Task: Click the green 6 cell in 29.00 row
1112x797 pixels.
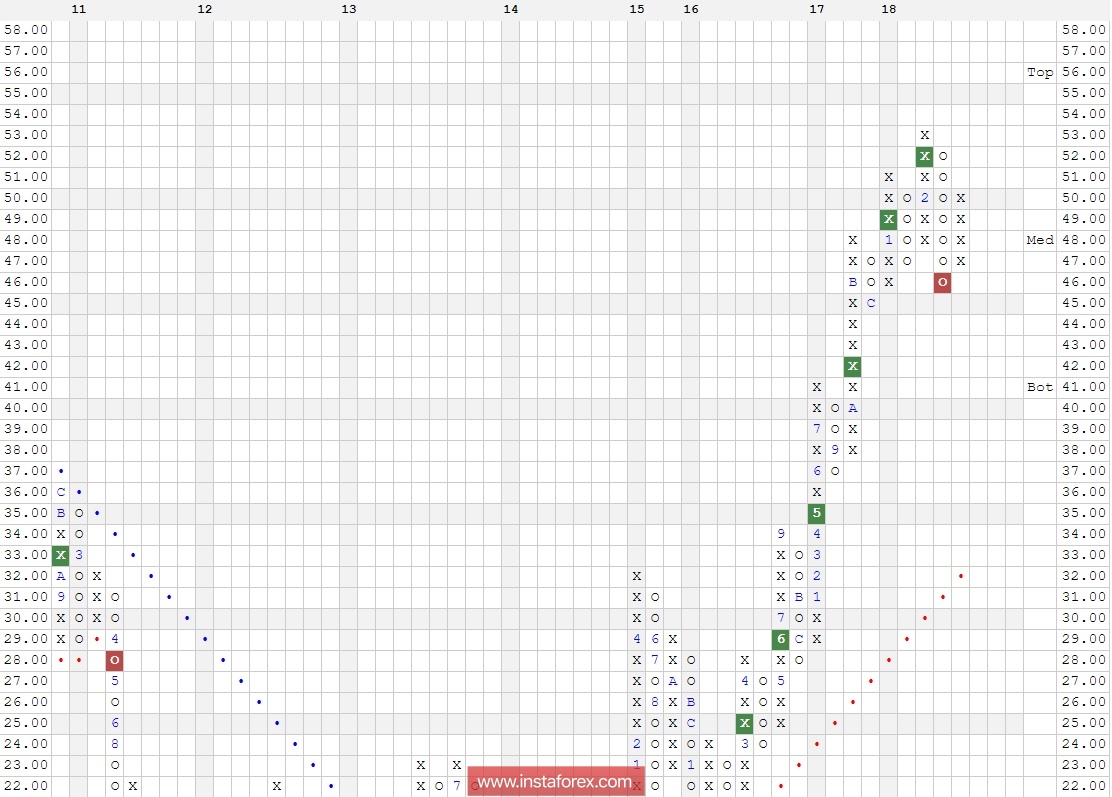Action: [x=780, y=640]
